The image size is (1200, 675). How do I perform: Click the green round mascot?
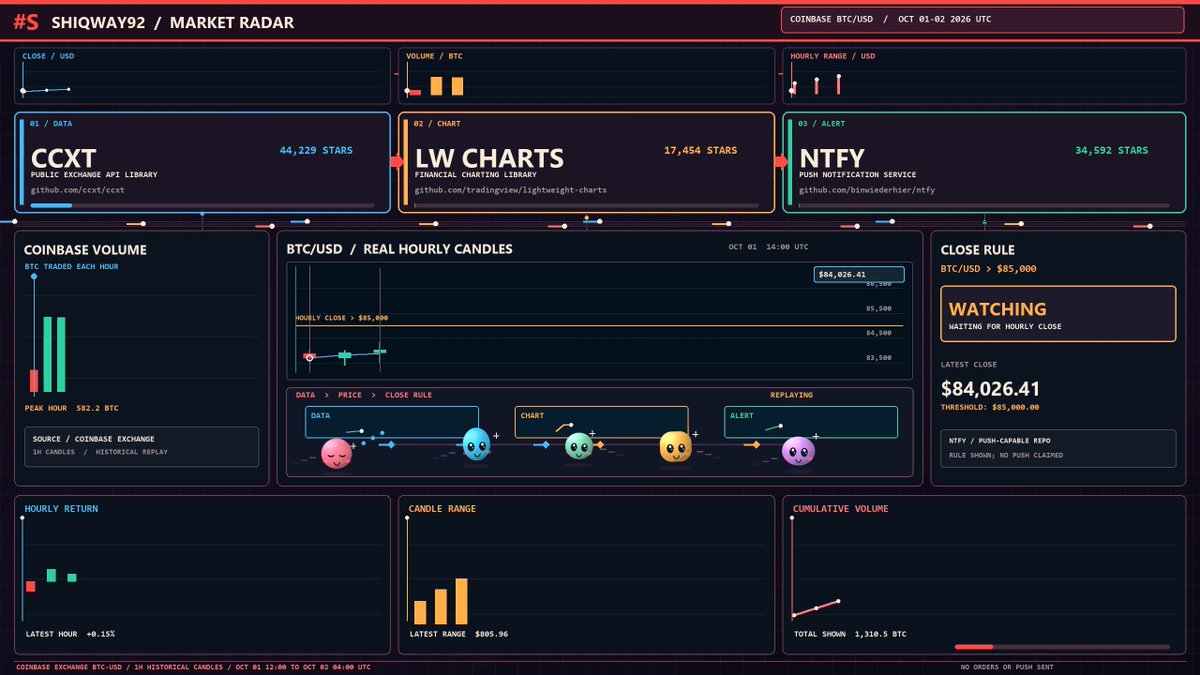coord(579,446)
